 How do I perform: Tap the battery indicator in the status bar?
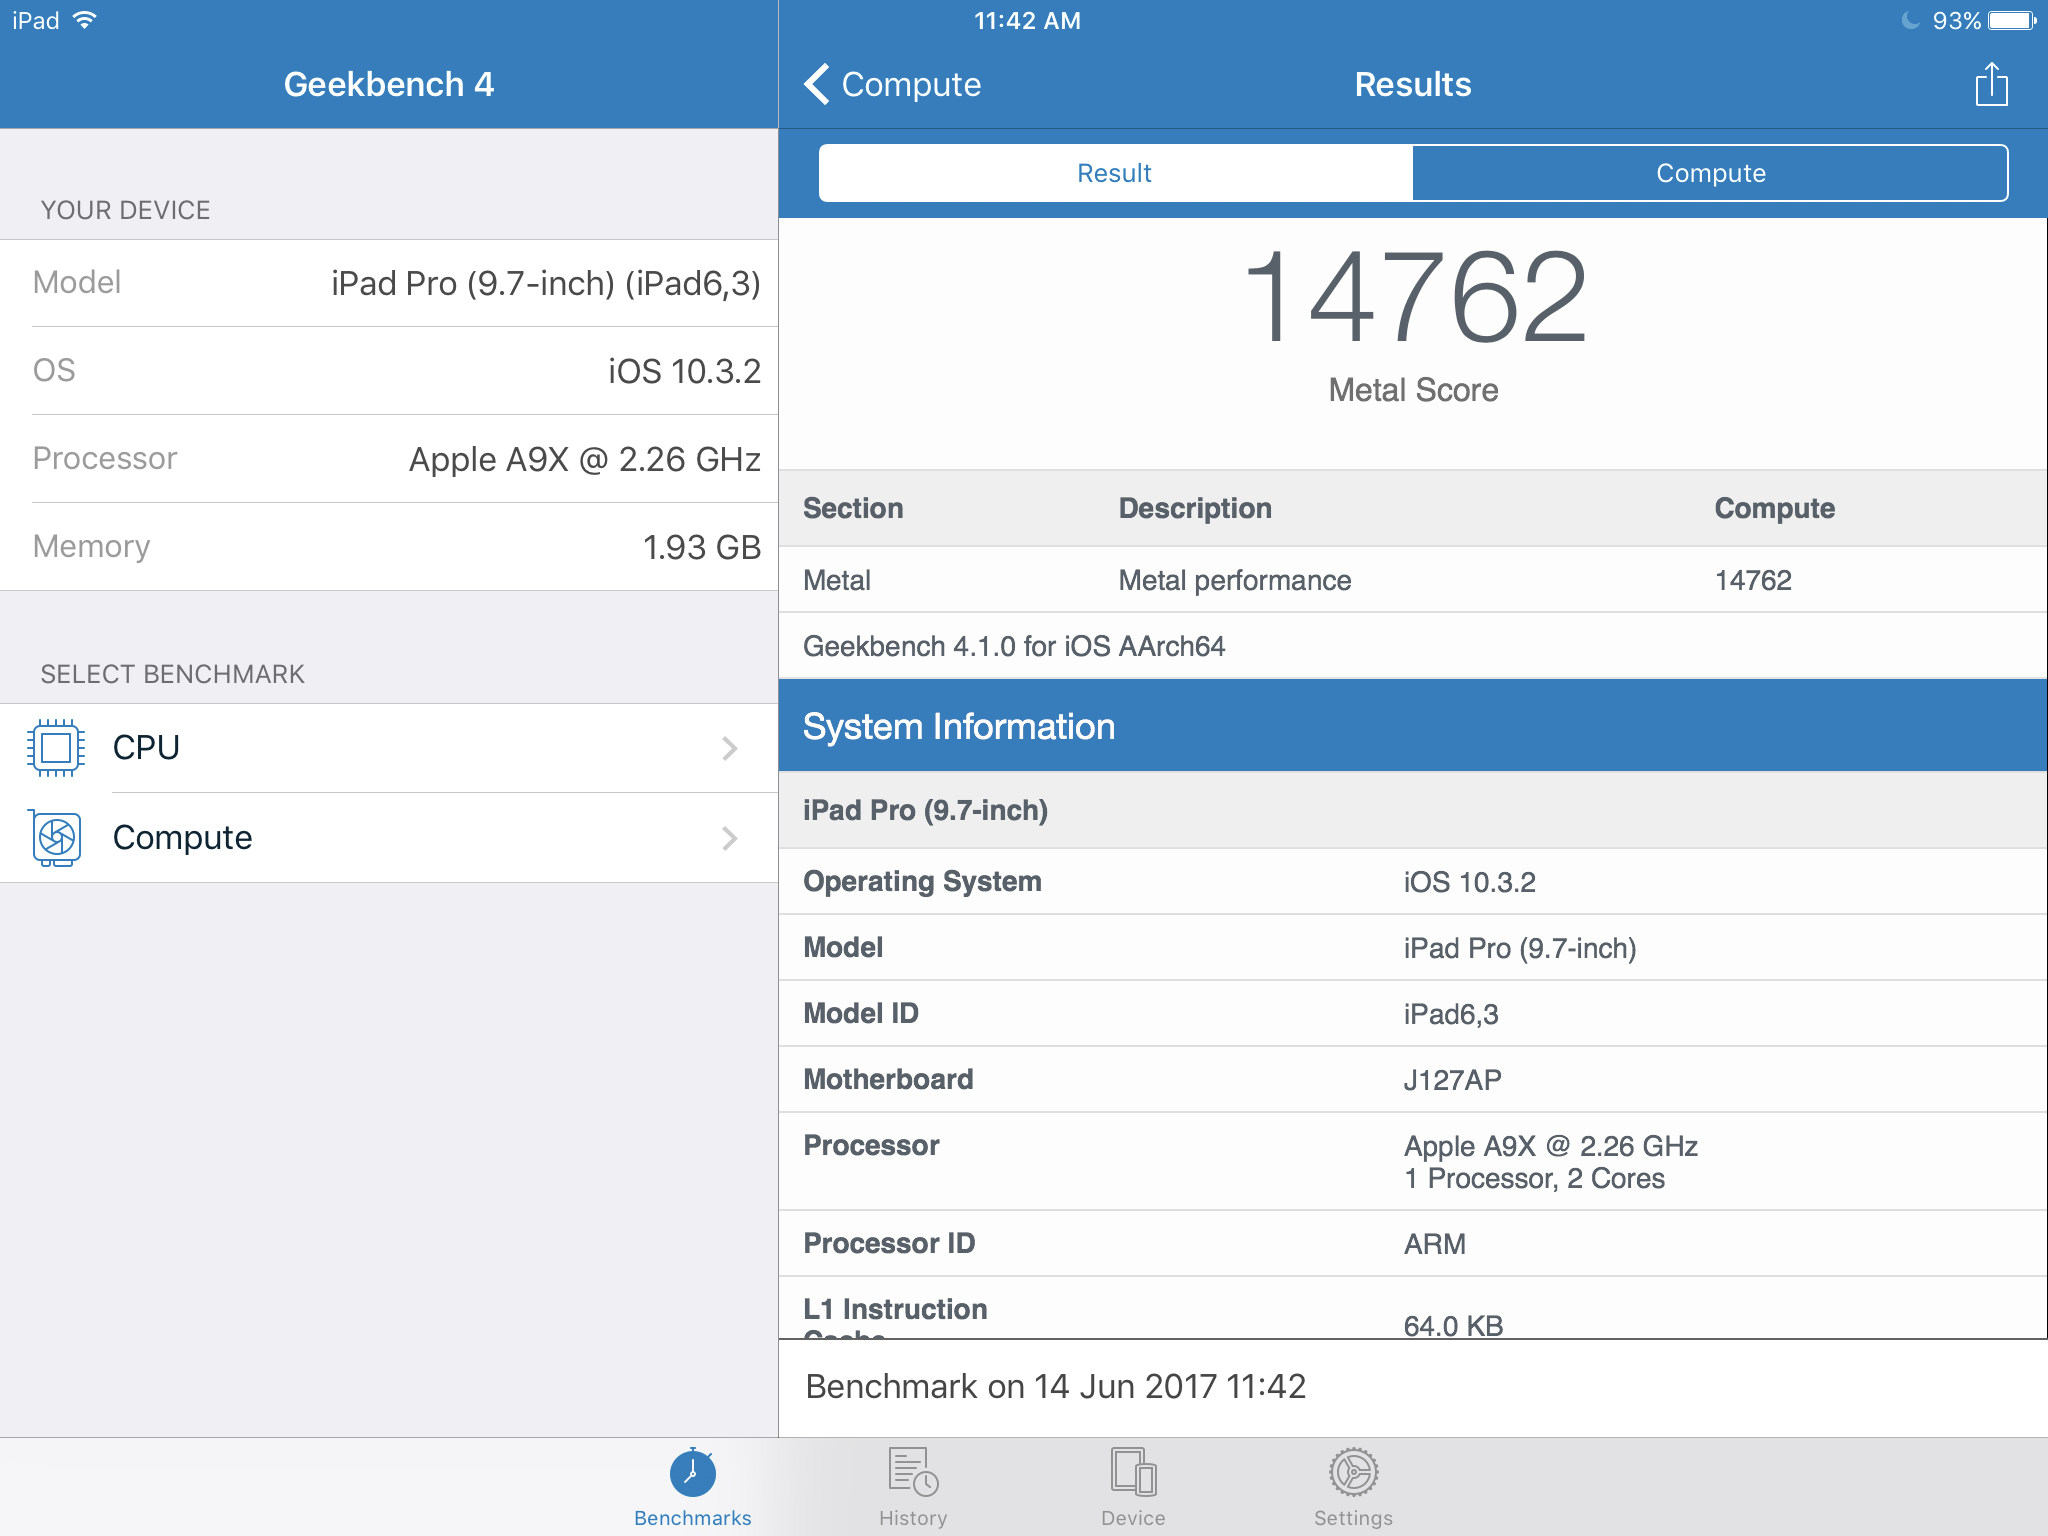pyautogui.click(x=2010, y=21)
